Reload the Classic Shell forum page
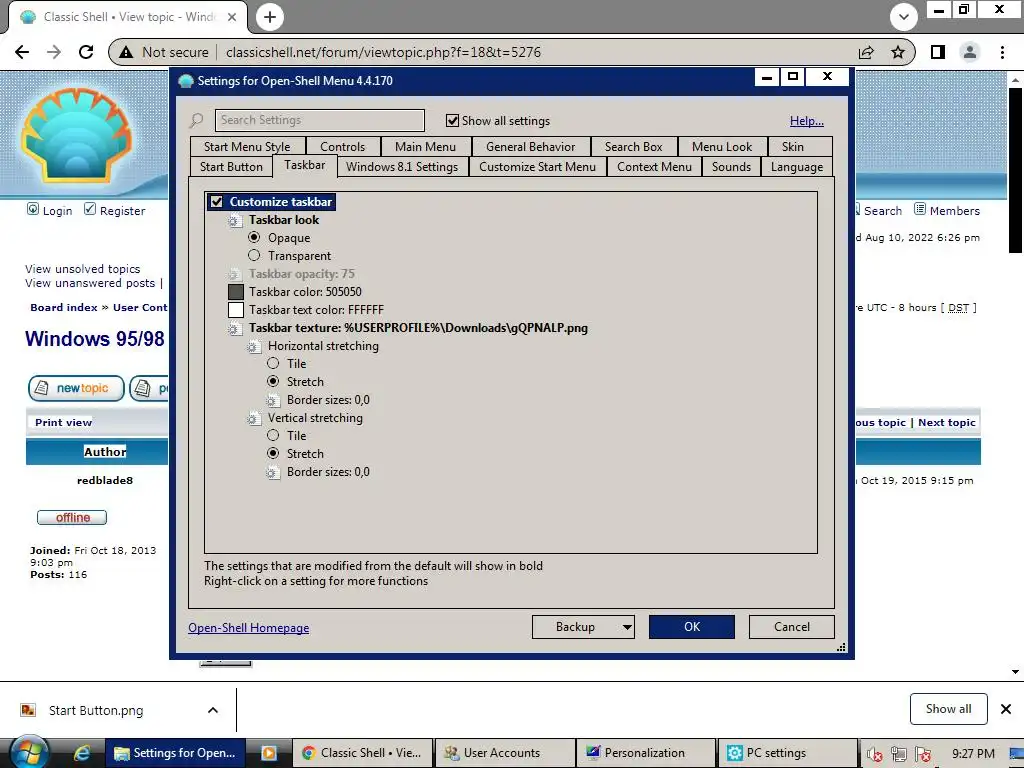1024x768 pixels. click(86, 52)
